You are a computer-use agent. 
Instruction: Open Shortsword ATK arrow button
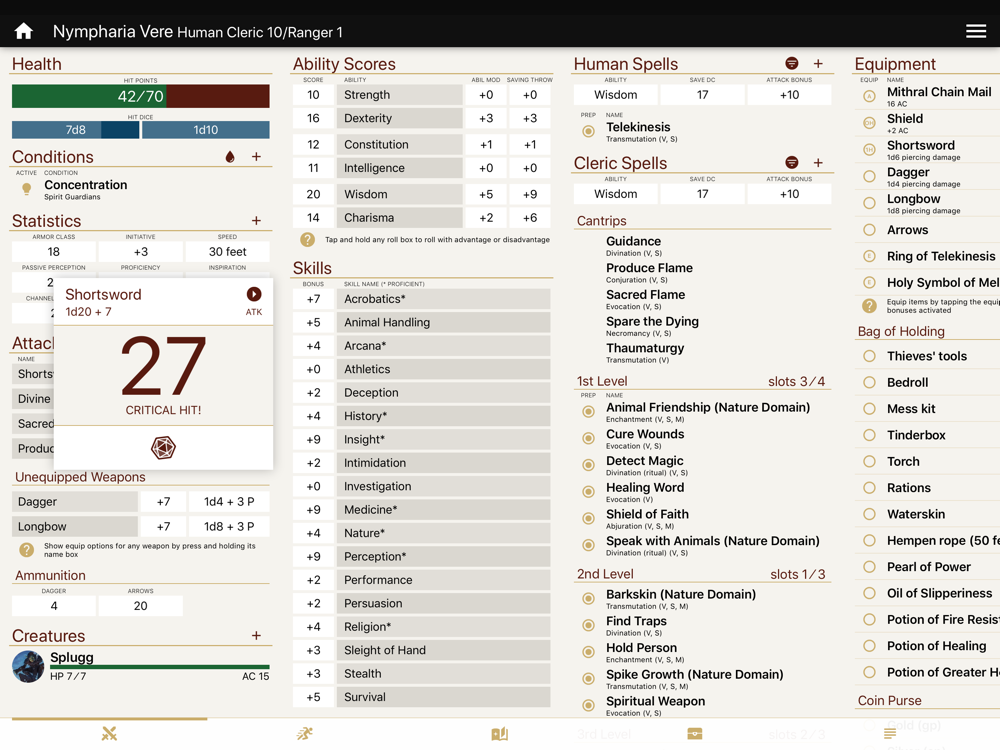pos(254,294)
